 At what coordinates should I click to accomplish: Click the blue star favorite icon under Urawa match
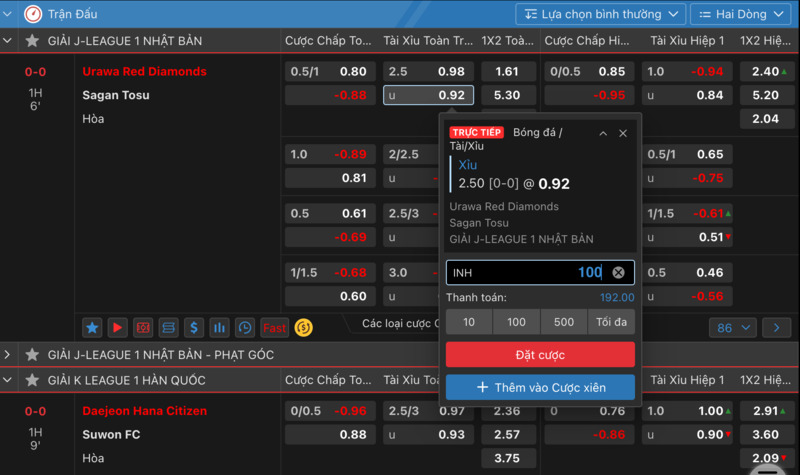[92, 328]
